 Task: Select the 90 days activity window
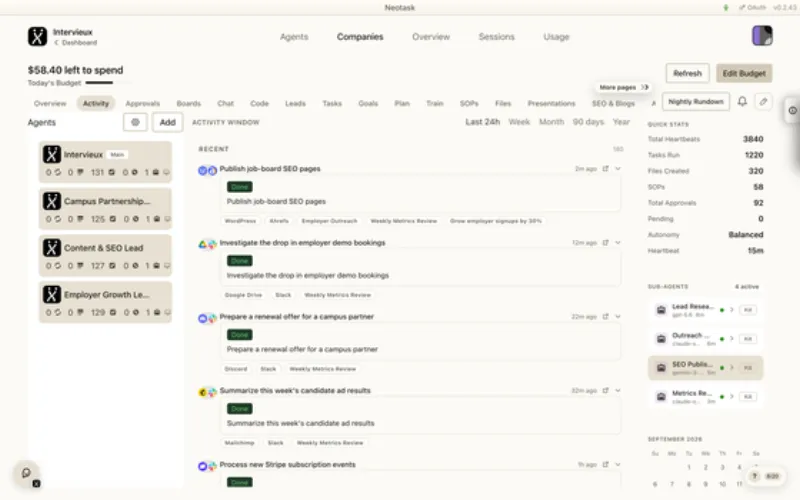pyautogui.click(x=588, y=122)
